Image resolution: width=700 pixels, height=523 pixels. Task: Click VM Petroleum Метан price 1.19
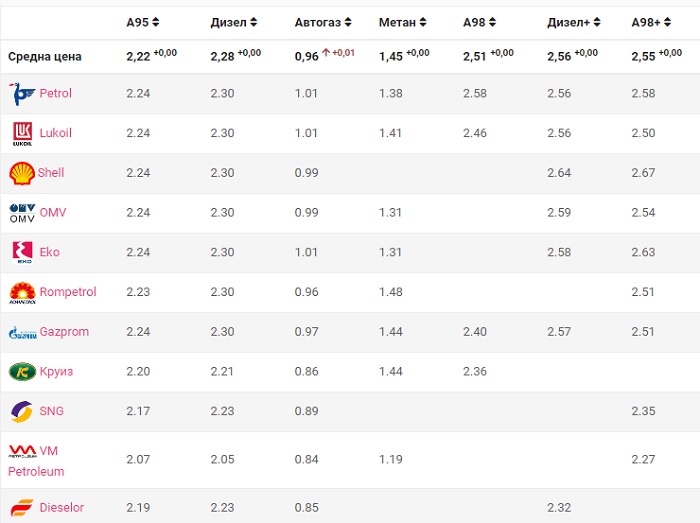tap(391, 460)
